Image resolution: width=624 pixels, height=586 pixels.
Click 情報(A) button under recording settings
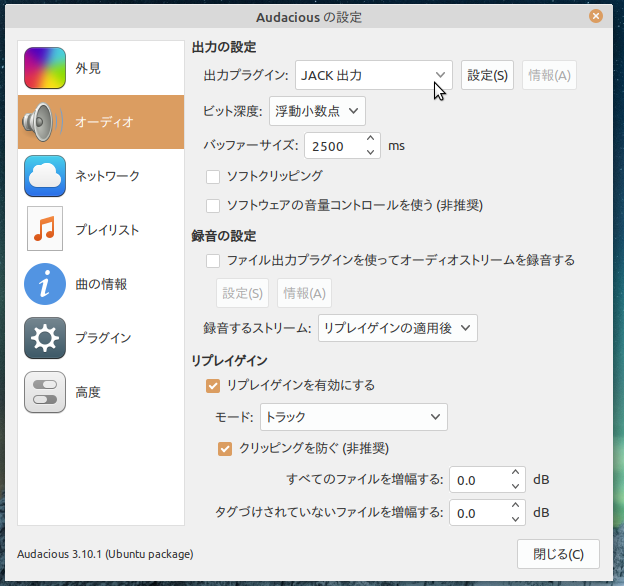(304, 293)
